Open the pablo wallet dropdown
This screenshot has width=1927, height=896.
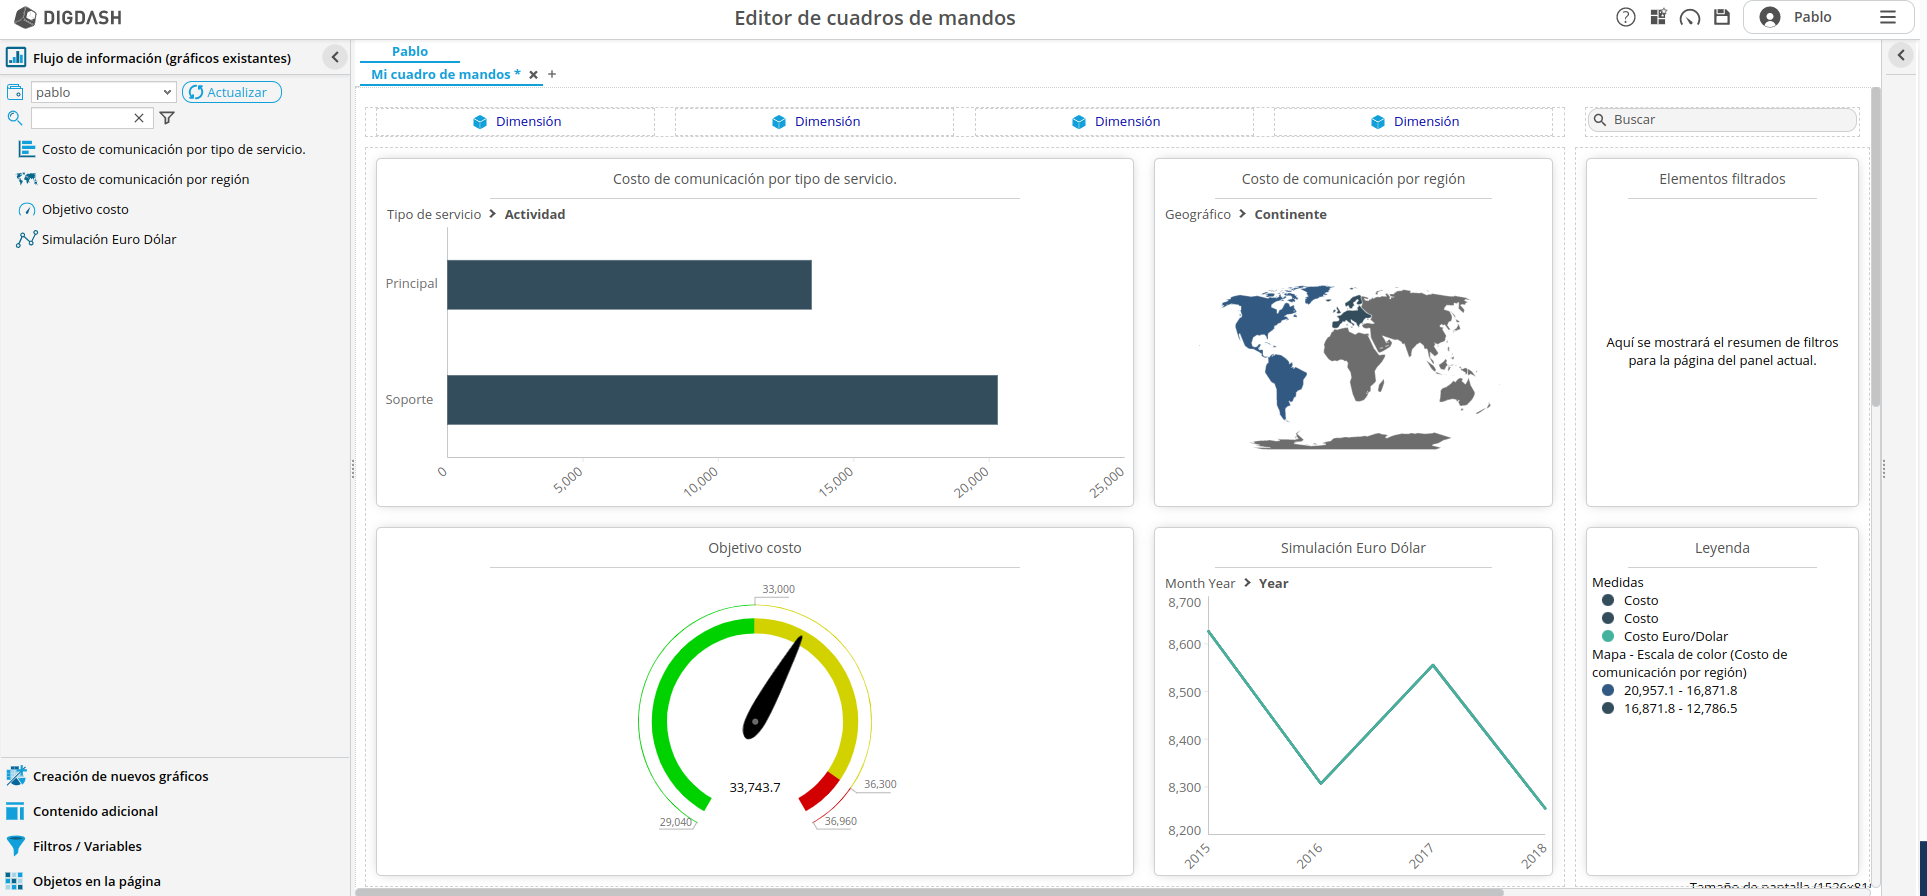pos(103,92)
